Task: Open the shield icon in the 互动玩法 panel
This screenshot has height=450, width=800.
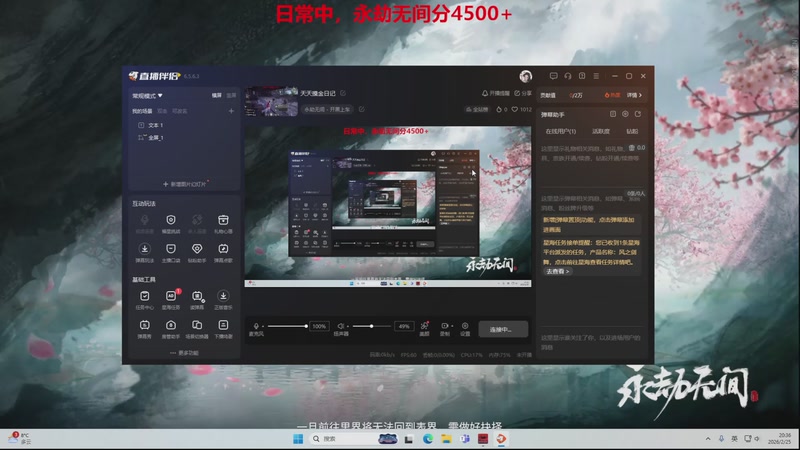Action: coord(170,220)
